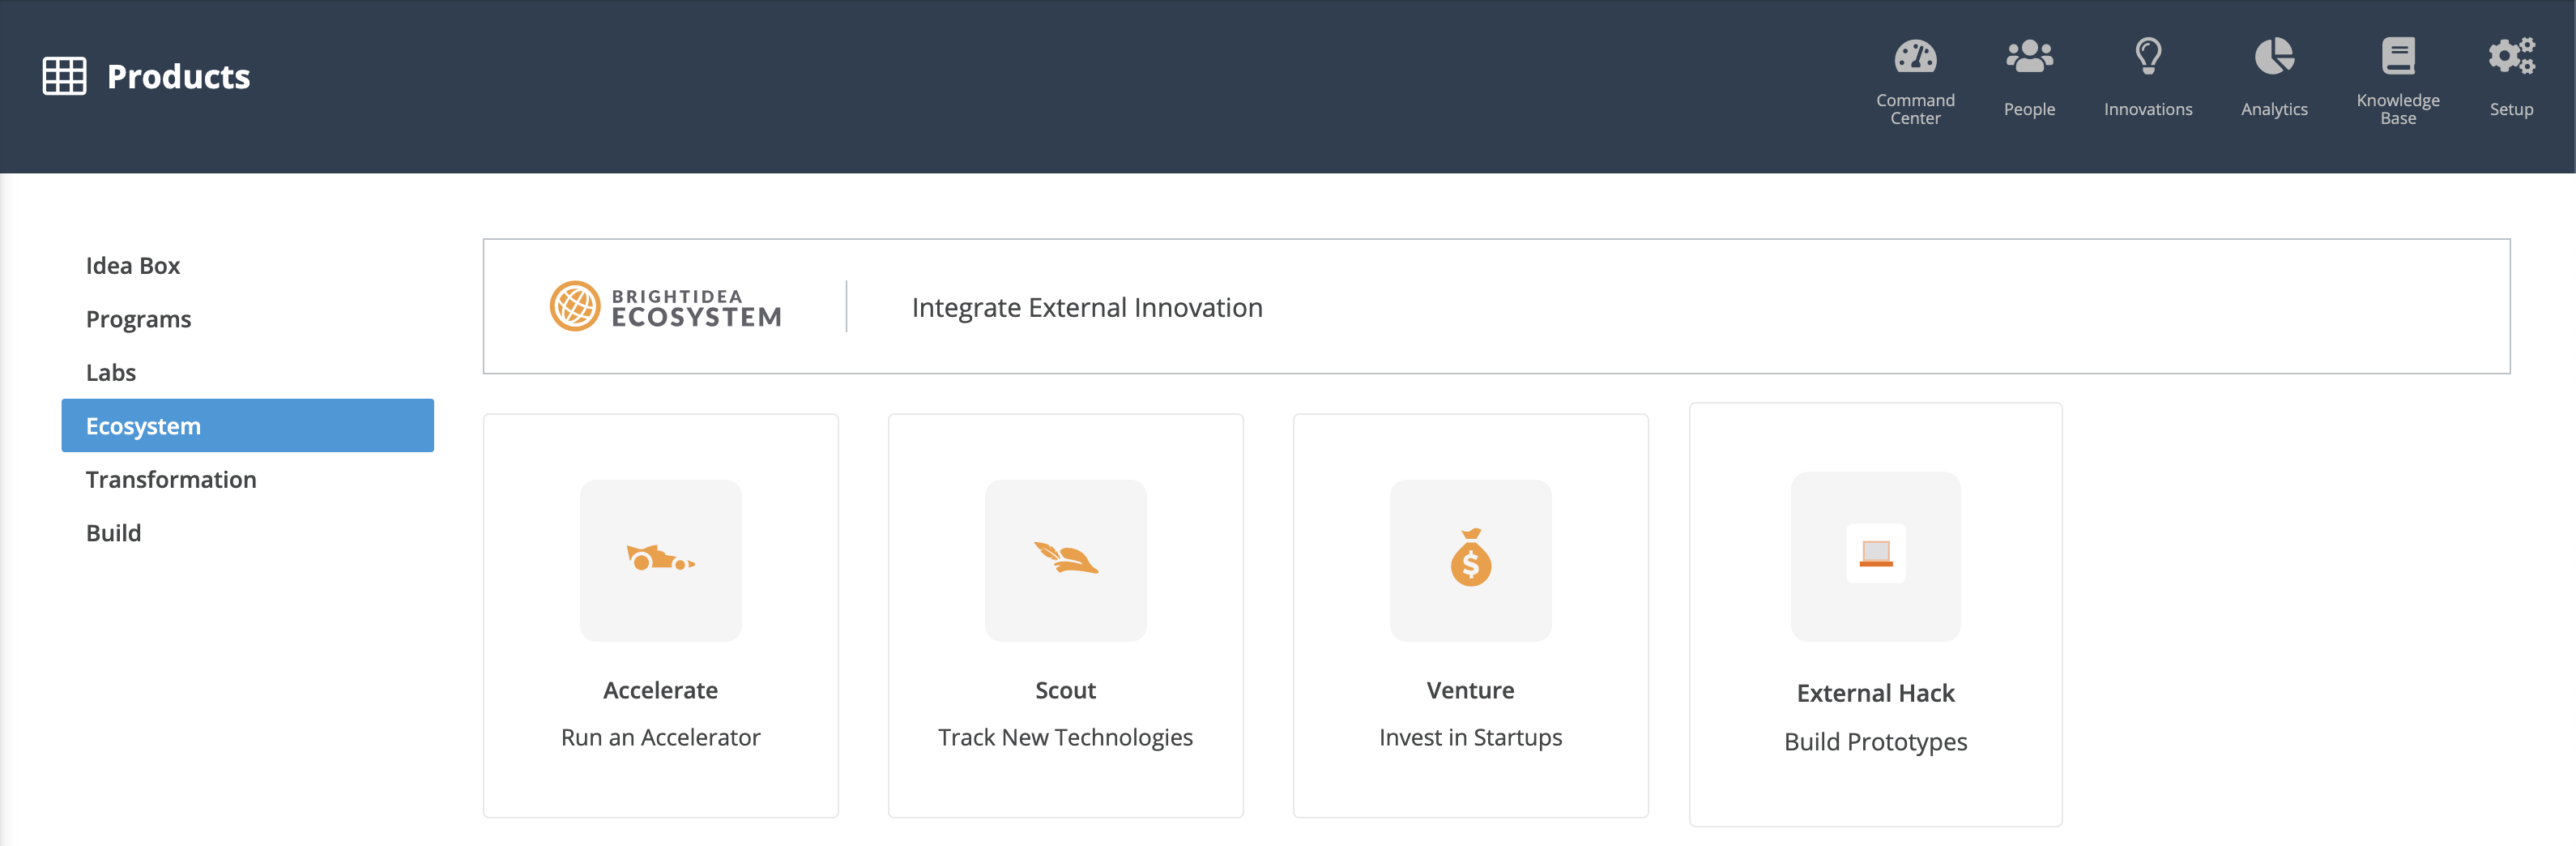This screenshot has width=2576, height=846.
Task: Open the Command Center gauge icon
Action: coord(1915,56)
